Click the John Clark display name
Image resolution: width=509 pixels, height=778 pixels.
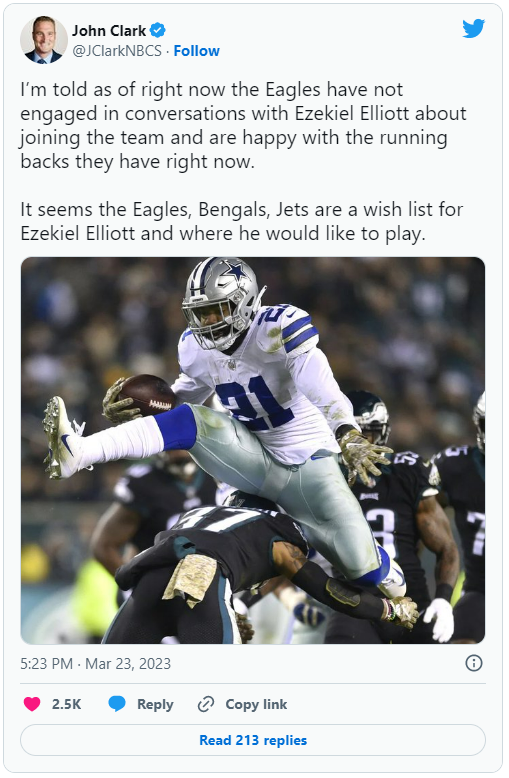109,31
